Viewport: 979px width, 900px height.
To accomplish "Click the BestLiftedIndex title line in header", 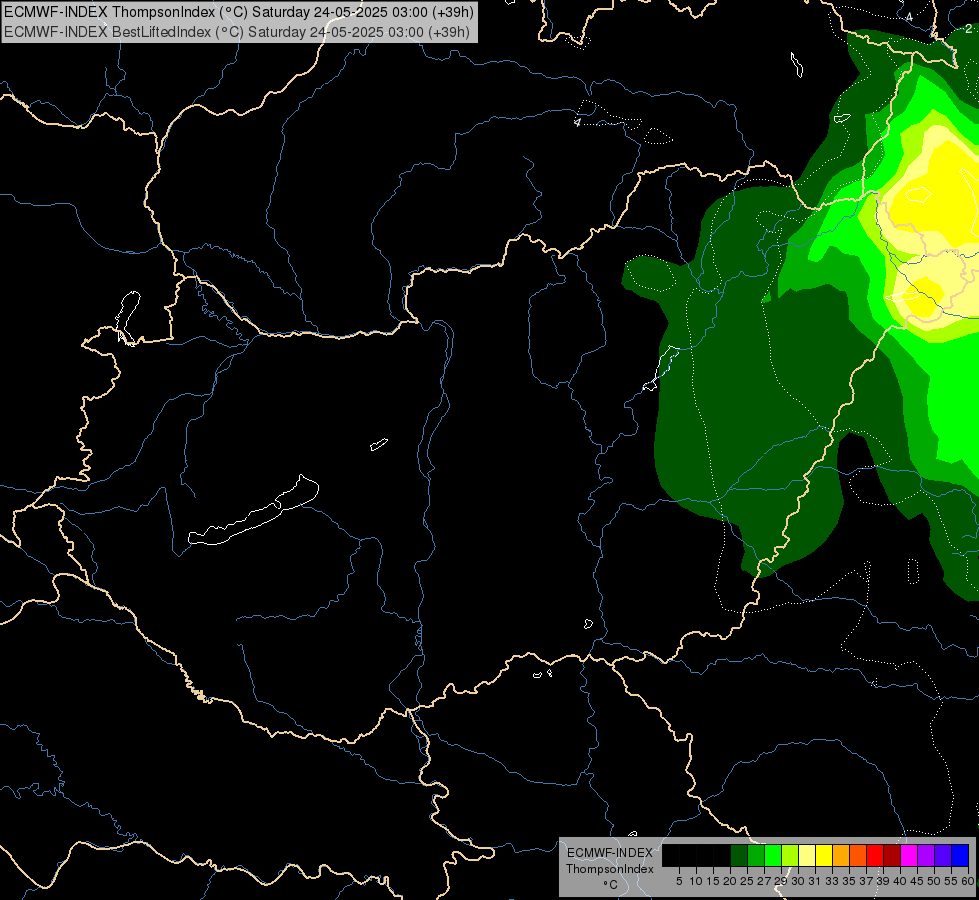I will [x=237, y=32].
